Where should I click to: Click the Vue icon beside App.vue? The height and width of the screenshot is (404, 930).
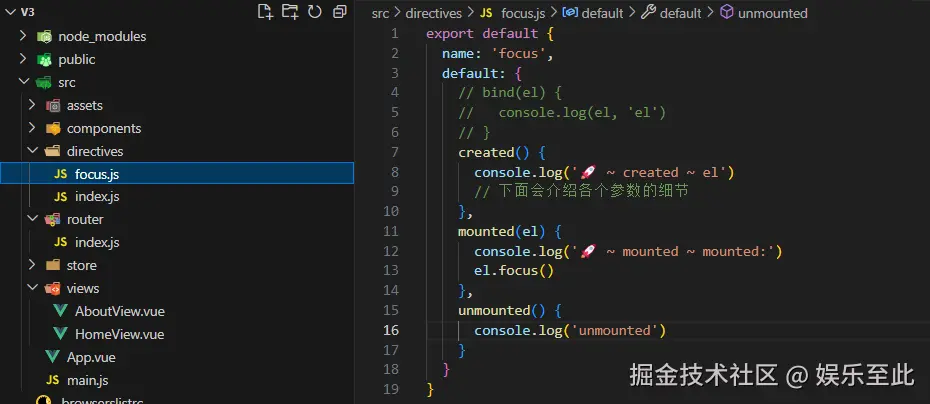point(53,357)
